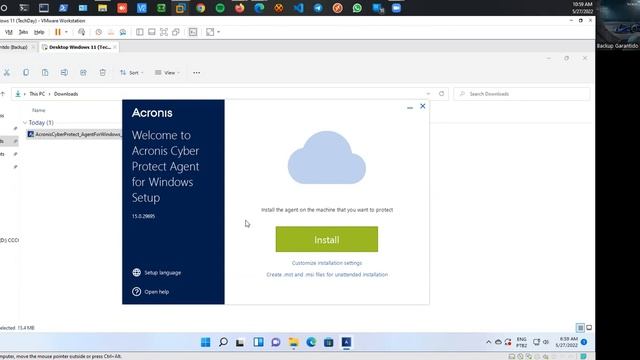Click ENG PTB2 language indicator
640x360 pixels.
click(x=521, y=342)
